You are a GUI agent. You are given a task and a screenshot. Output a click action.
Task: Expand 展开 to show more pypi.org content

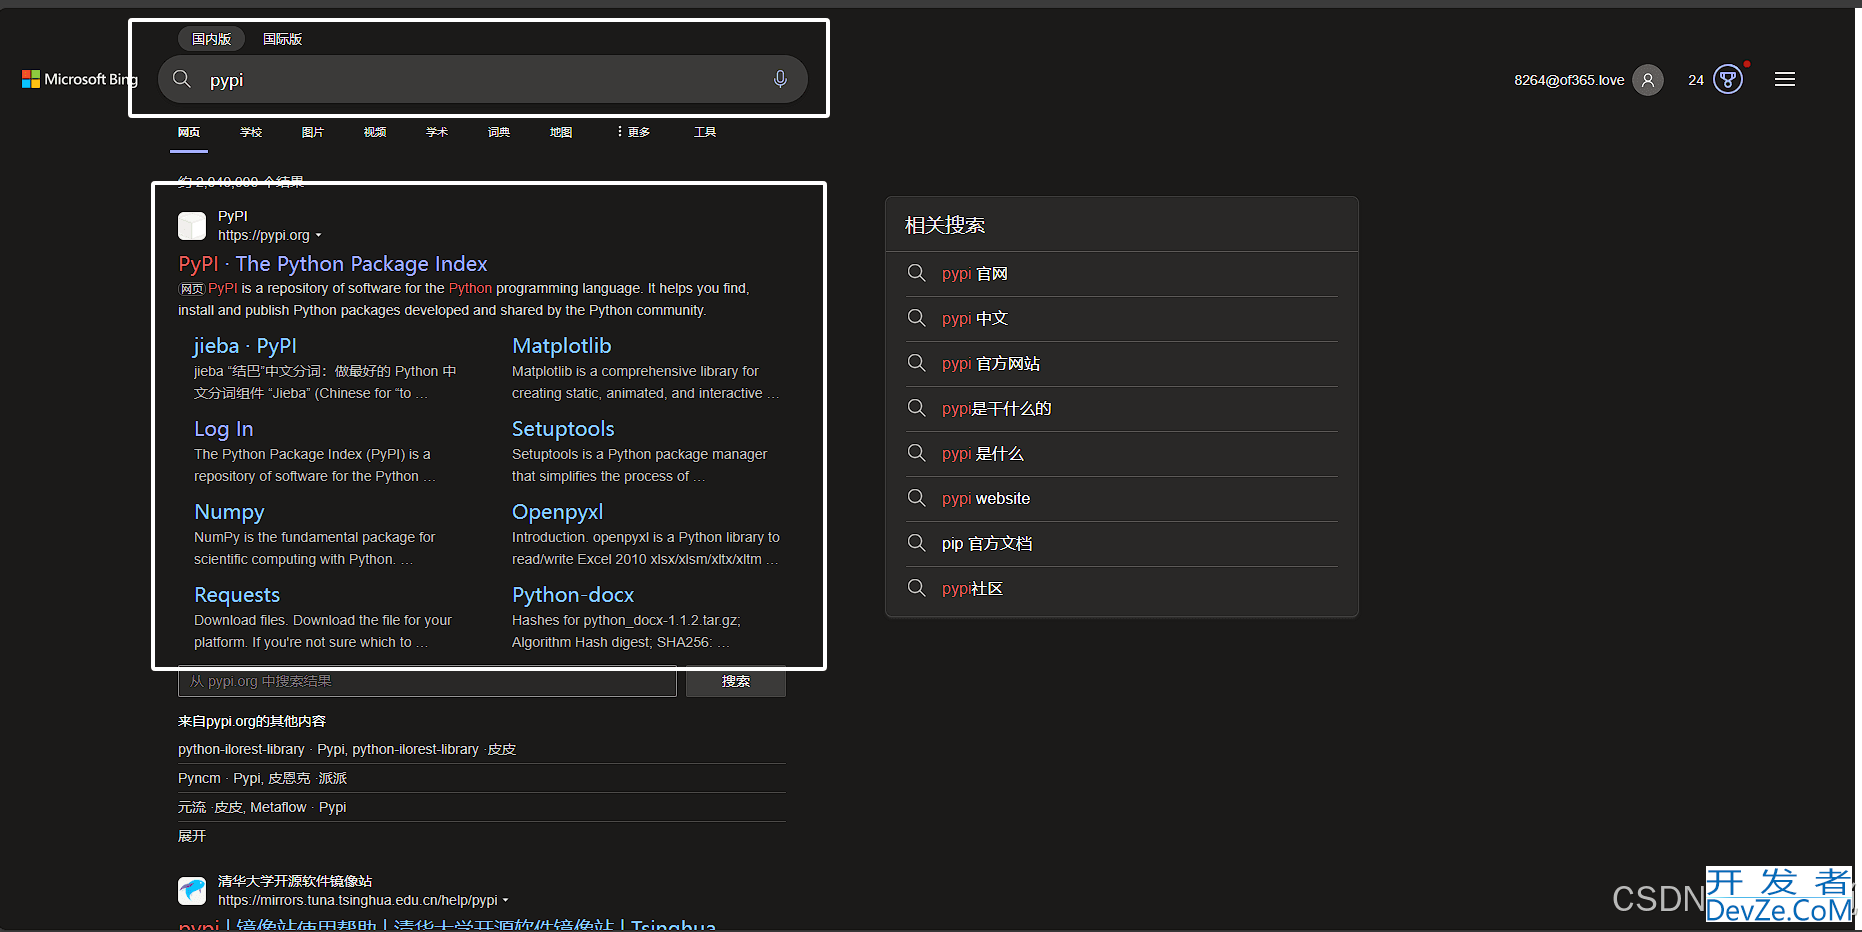(x=192, y=836)
